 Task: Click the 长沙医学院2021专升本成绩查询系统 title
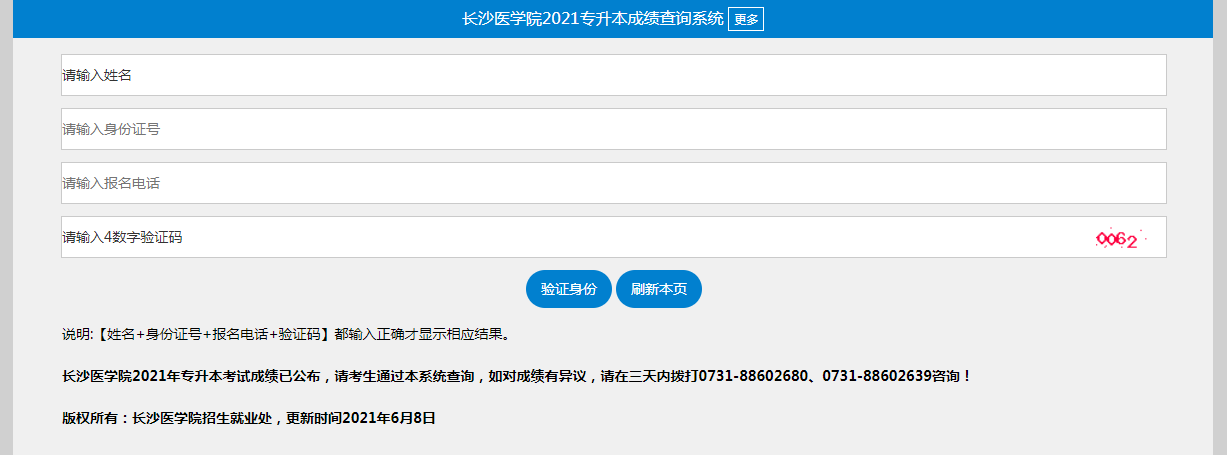point(593,19)
